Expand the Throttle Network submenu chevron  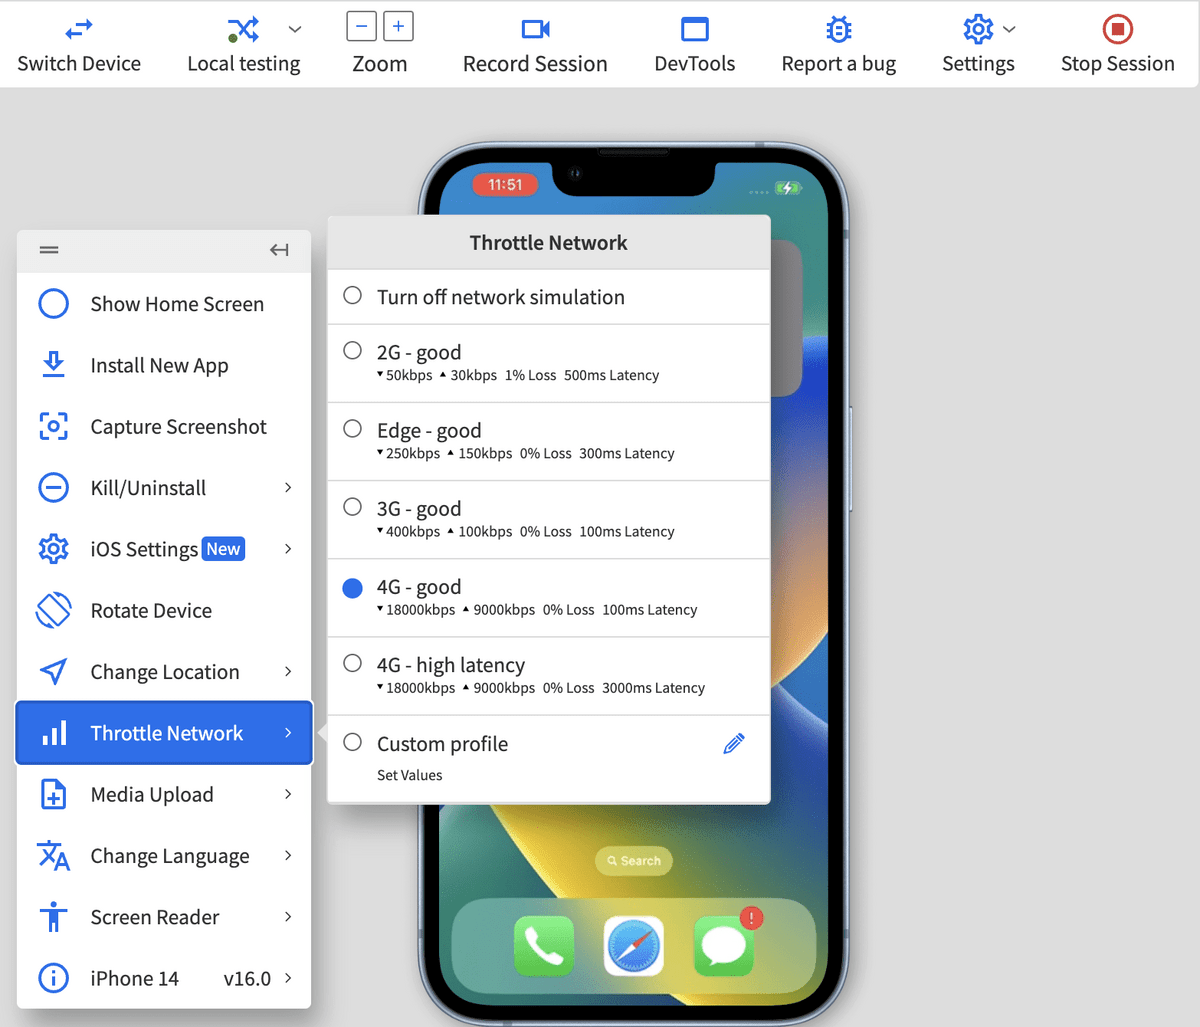pyautogui.click(x=288, y=733)
